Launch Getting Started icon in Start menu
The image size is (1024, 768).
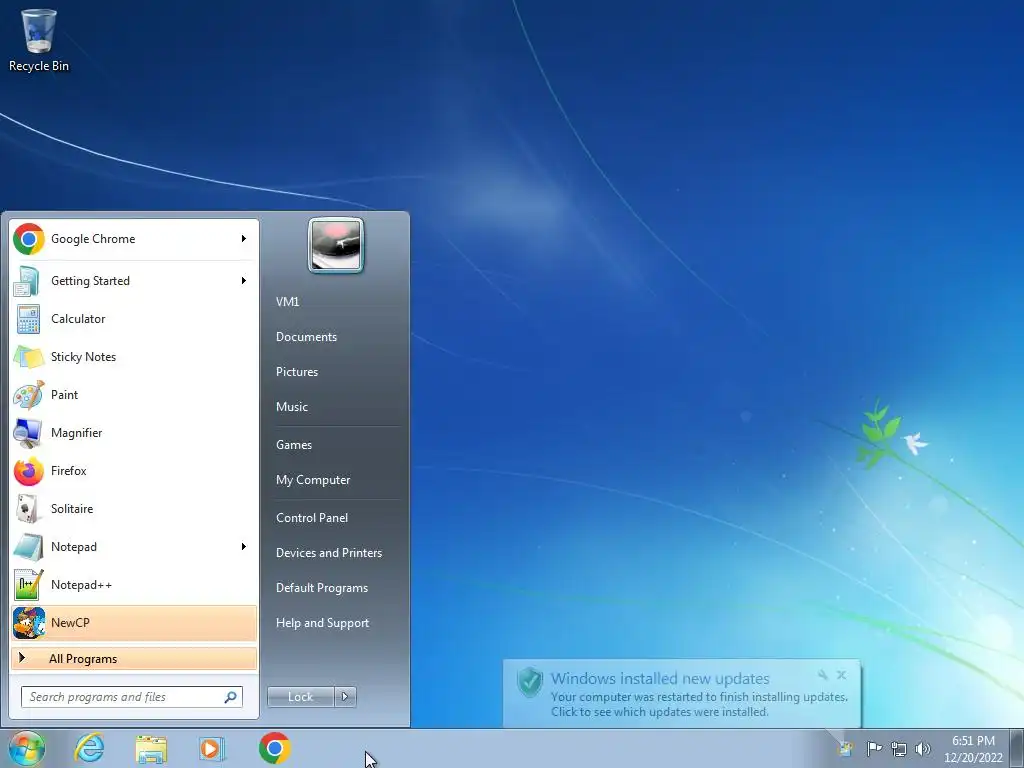(27, 281)
